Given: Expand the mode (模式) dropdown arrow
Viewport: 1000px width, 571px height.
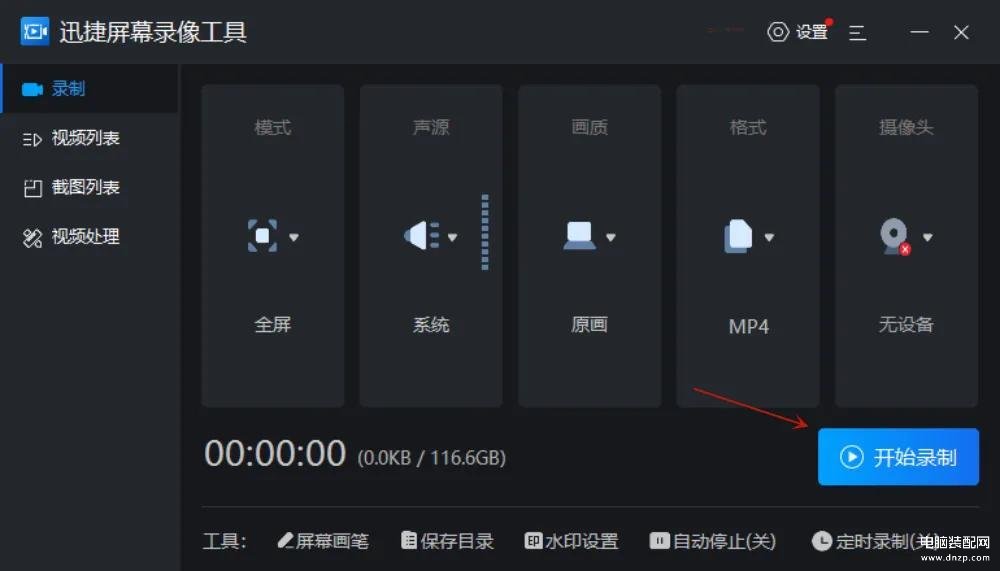Looking at the screenshot, I should click(293, 237).
